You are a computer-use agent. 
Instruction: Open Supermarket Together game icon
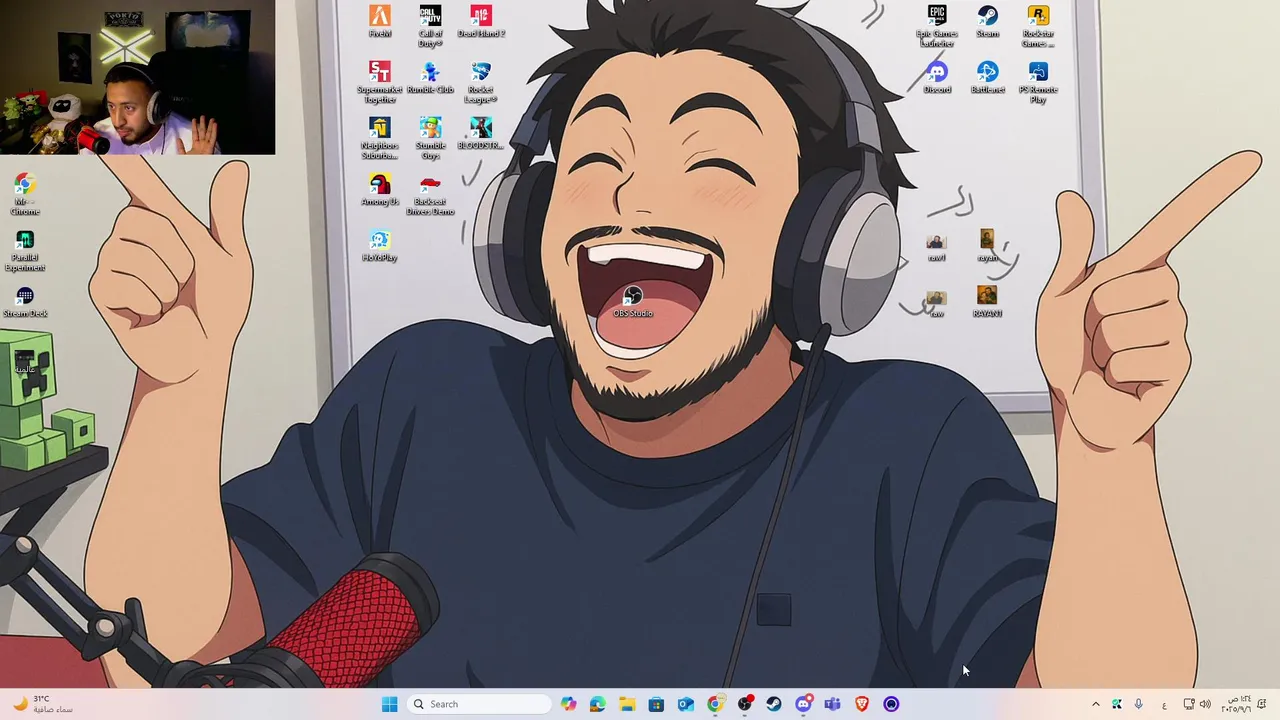(380, 82)
